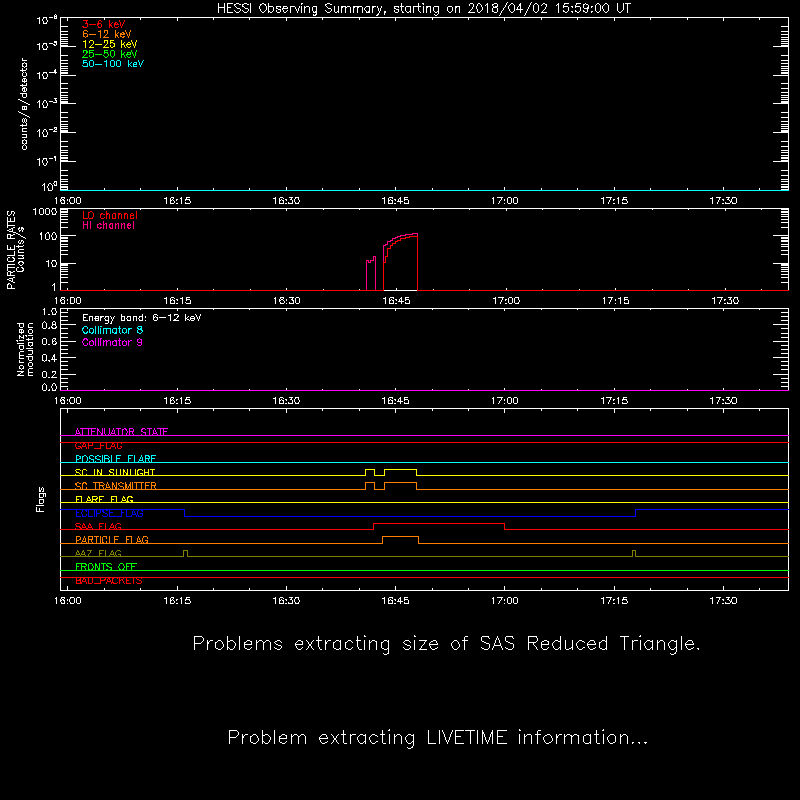Click the LIVETIME information problem message
The width and height of the screenshot is (800, 800).
click(x=438, y=738)
